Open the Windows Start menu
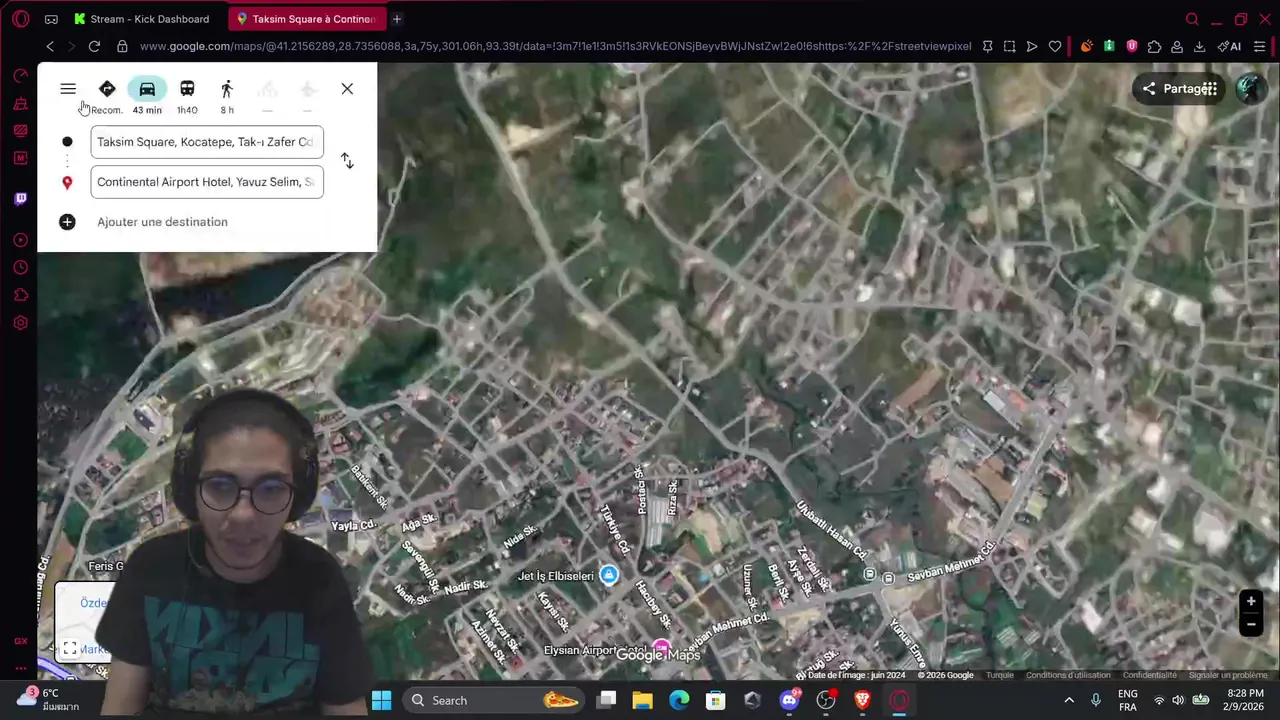The image size is (1280, 720). (x=381, y=700)
